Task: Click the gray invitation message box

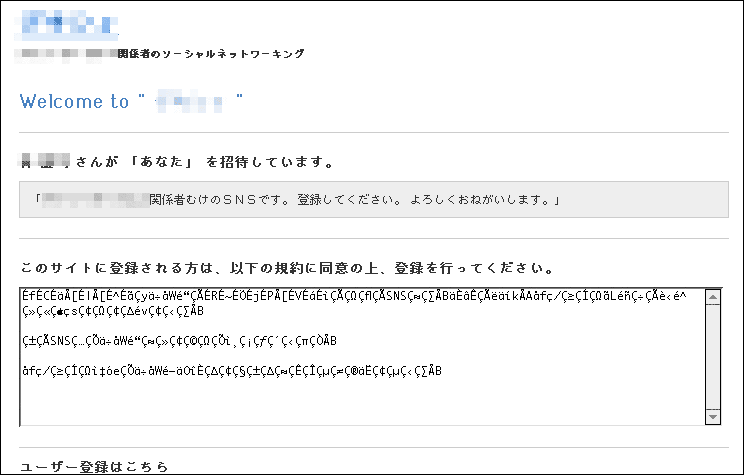Action: pos(370,200)
